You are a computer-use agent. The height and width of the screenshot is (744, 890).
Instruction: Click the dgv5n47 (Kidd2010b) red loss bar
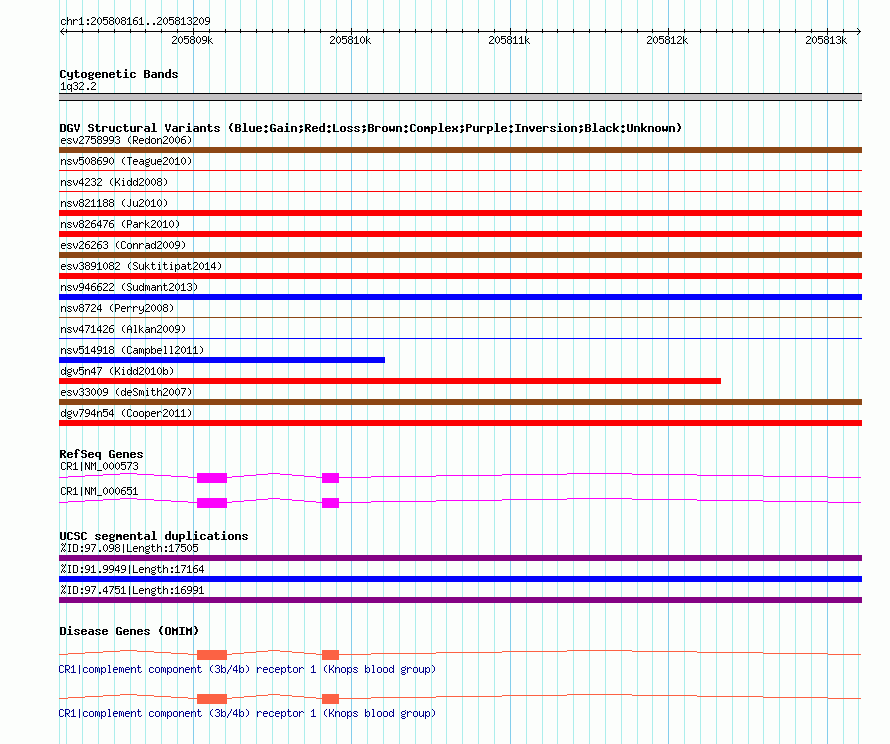click(390, 381)
